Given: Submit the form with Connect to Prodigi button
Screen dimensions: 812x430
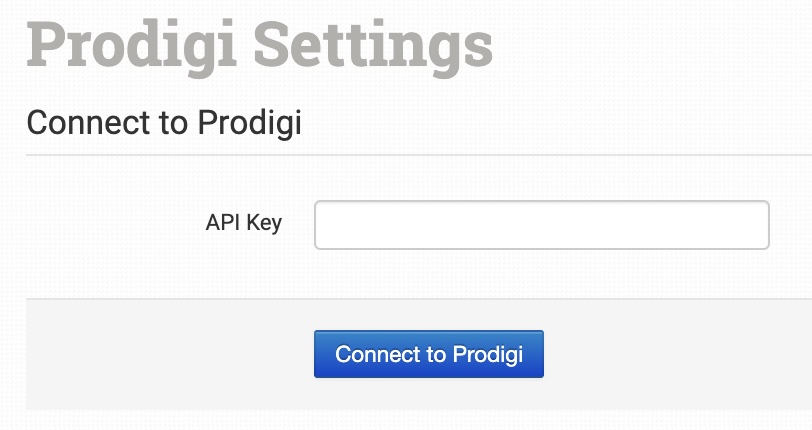Looking at the screenshot, I should [429, 354].
